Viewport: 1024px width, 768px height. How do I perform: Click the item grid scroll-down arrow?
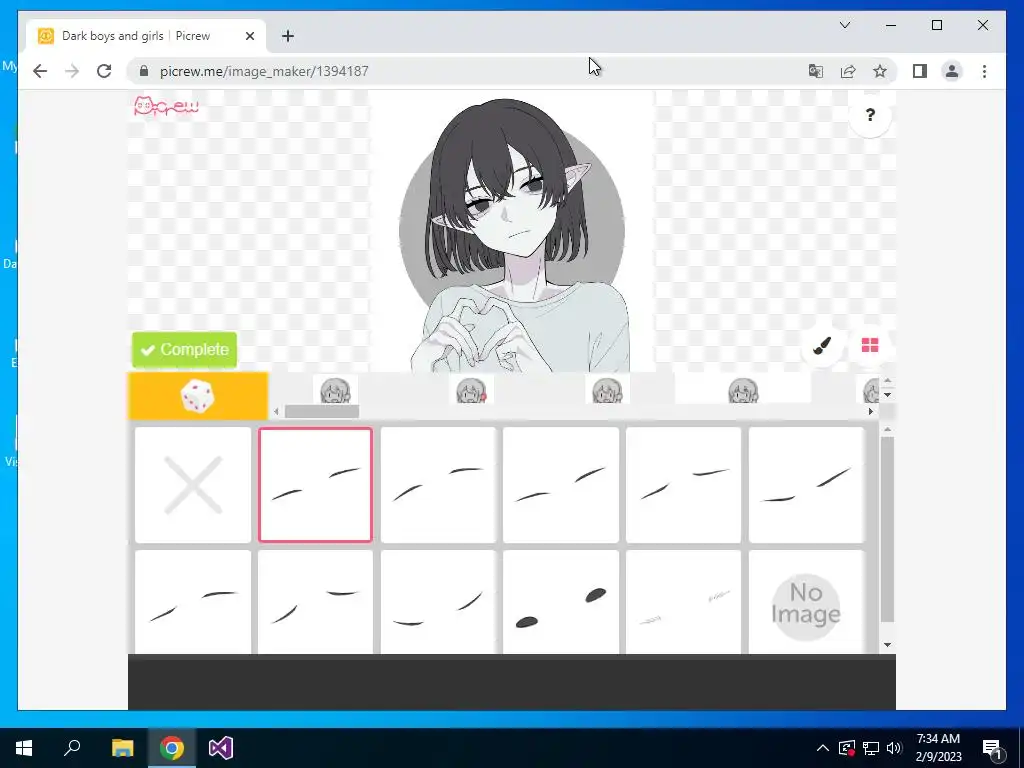click(x=887, y=645)
